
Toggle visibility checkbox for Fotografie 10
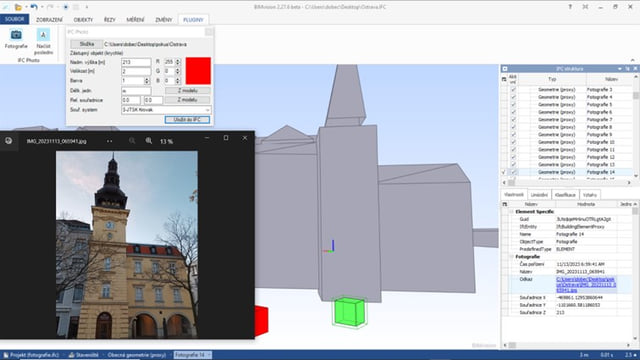[513, 142]
